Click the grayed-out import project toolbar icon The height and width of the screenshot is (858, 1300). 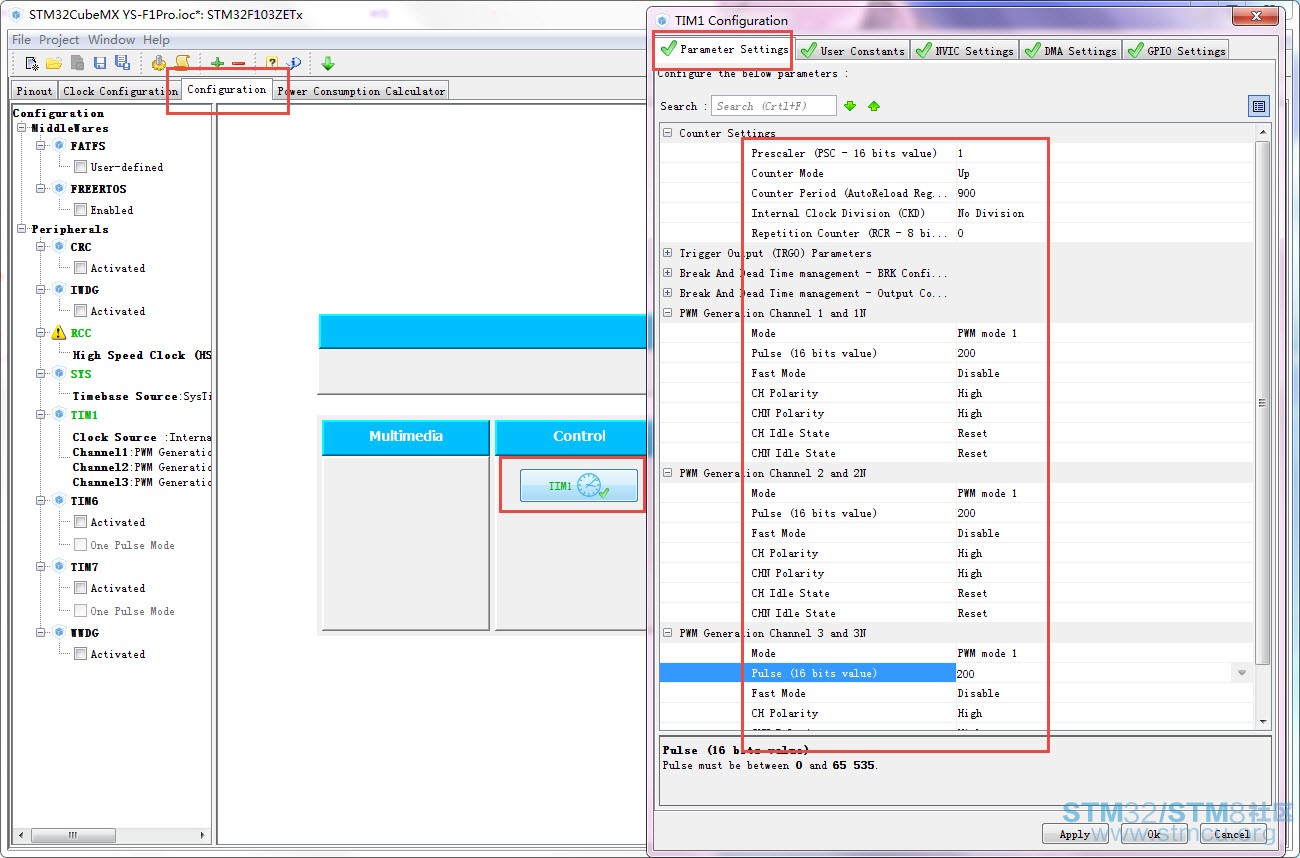click(x=77, y=63)
